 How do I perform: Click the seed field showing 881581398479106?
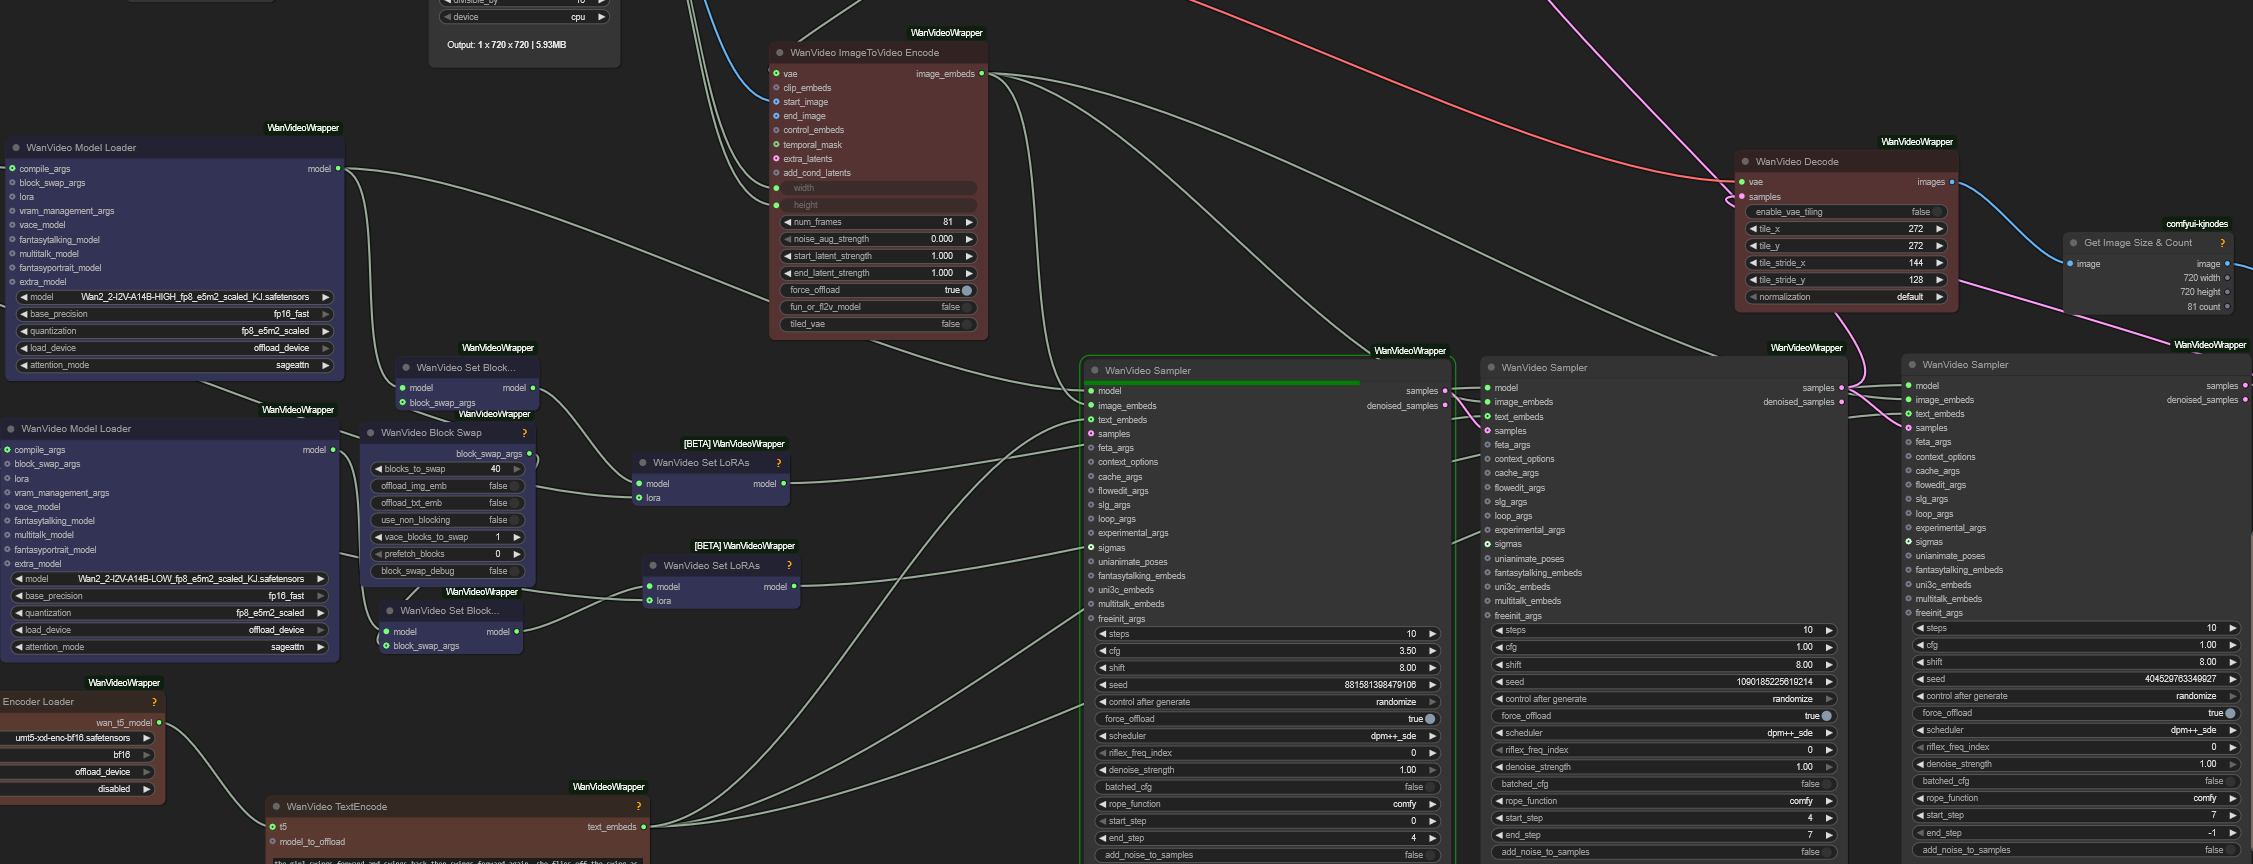coord(1268,685)
